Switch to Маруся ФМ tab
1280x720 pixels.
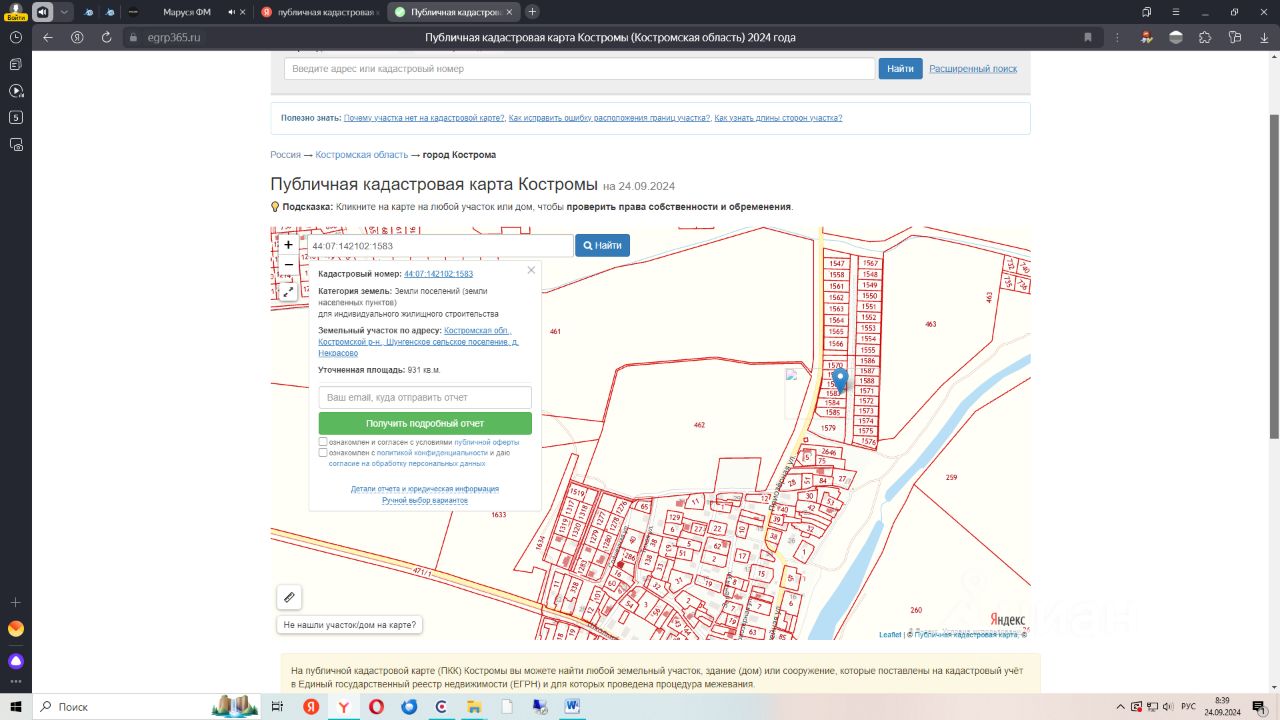click(185, 12)
